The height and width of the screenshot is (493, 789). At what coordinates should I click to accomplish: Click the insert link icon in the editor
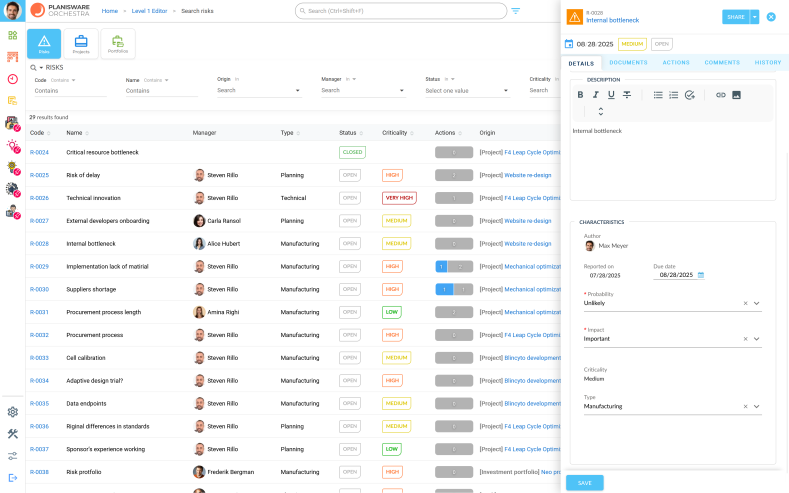[720, 95]
